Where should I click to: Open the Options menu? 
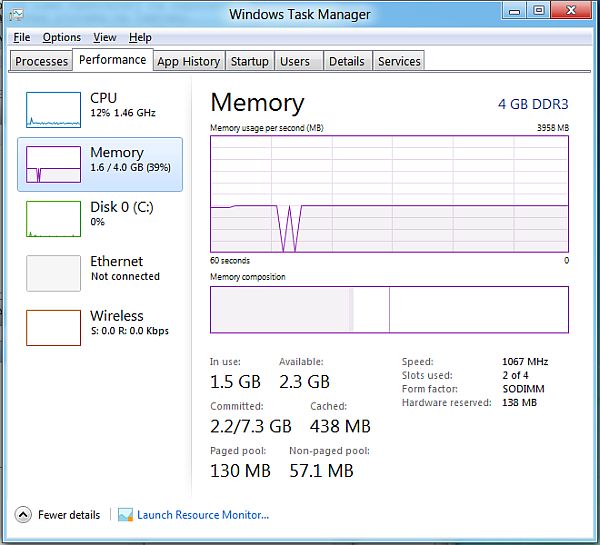click(62, 37)
